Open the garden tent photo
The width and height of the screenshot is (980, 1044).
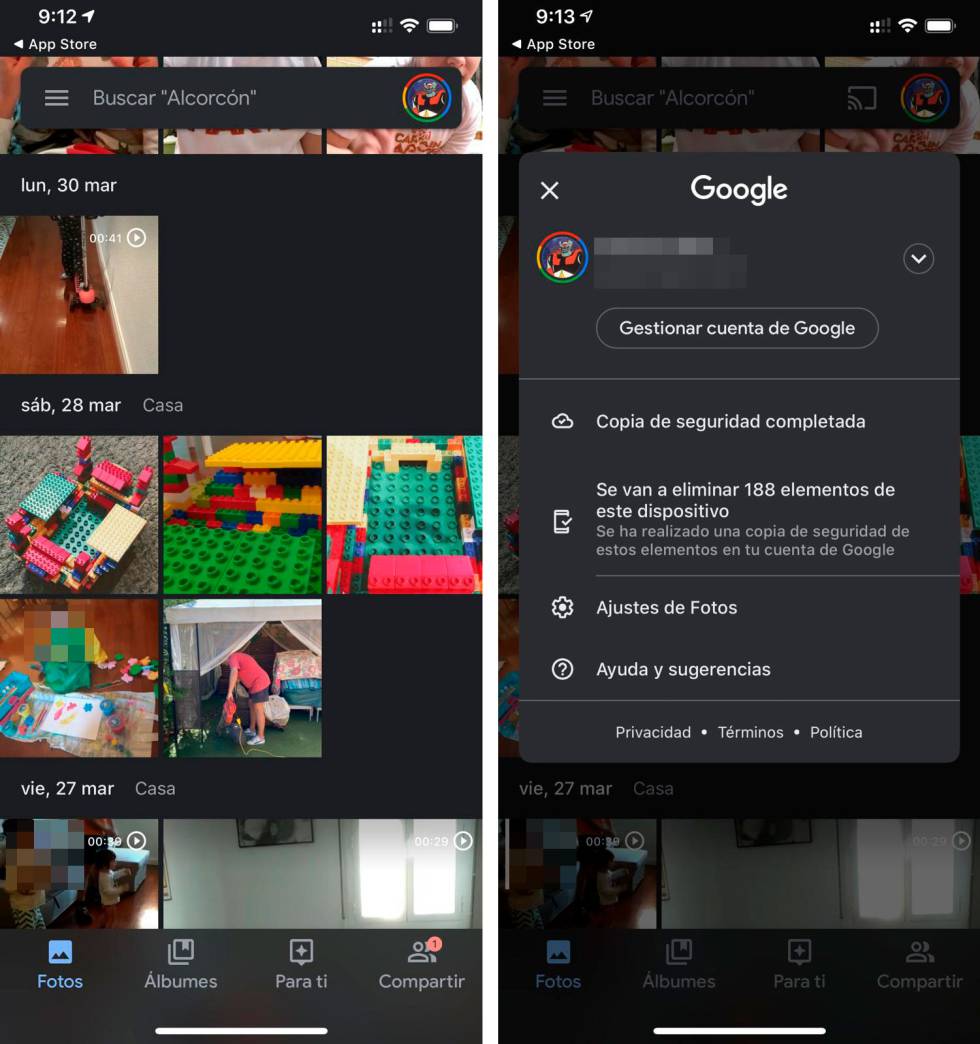coord(242,678)
